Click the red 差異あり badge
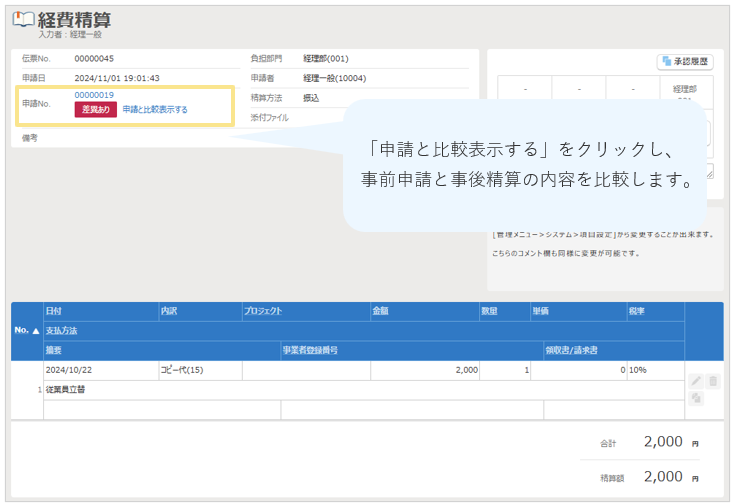This screenshot has height=504, width=733. [x=96, y=109]
